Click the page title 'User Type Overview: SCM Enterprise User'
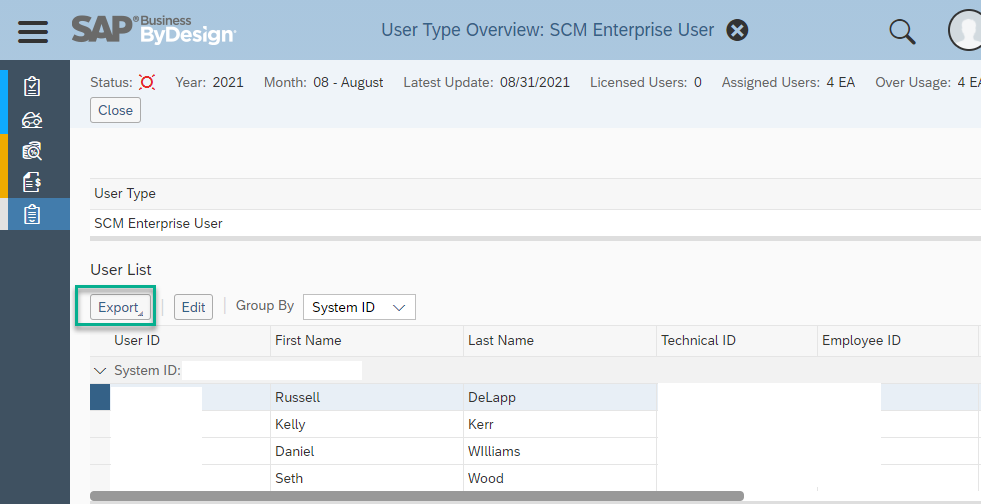981x504 pixels. pos(547,30)
